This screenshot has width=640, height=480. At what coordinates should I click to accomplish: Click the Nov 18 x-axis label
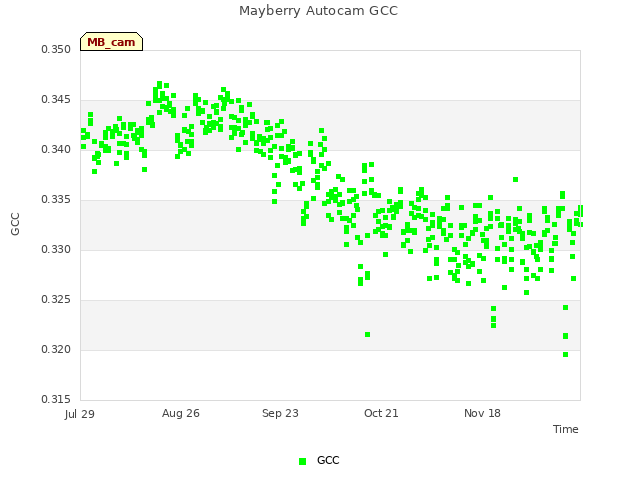482,413
